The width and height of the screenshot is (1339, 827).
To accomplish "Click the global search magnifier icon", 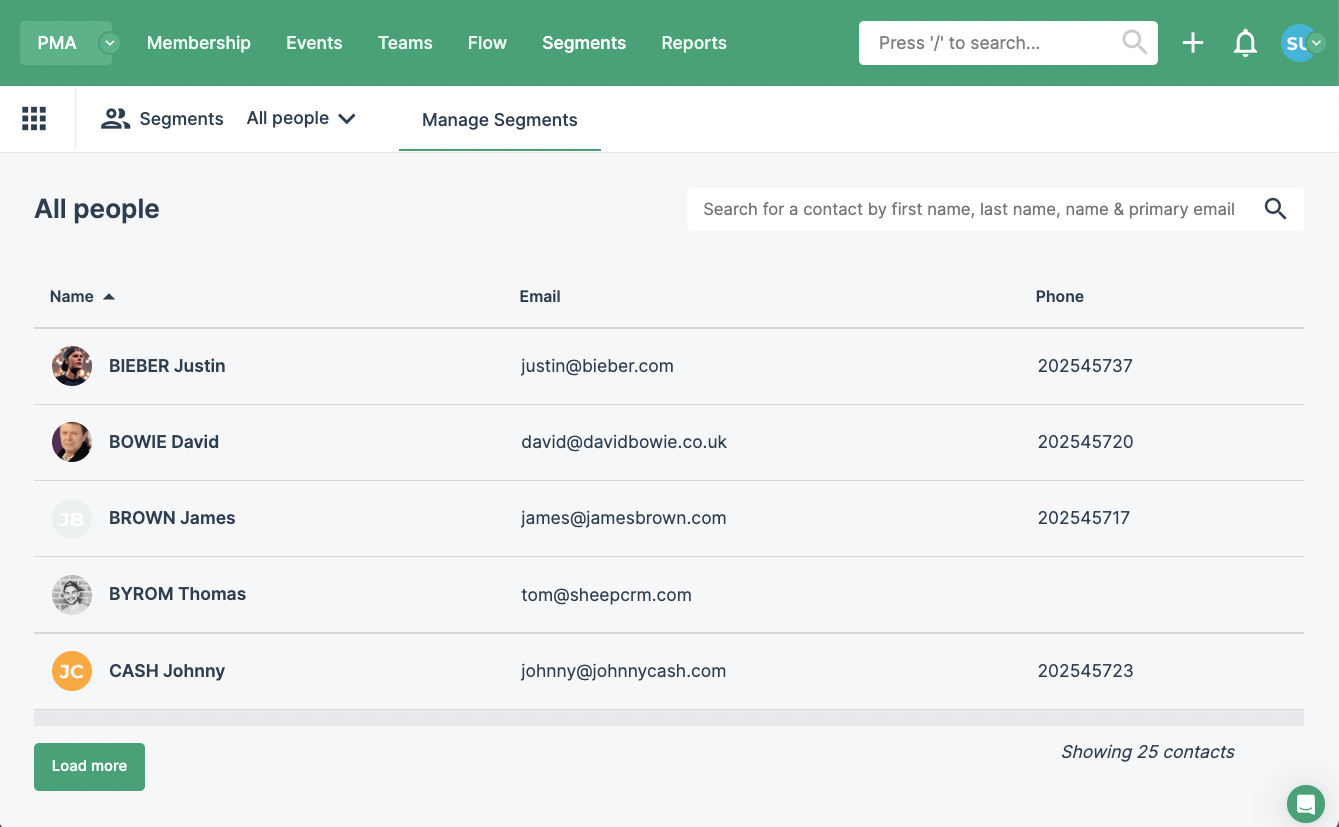I will pyautogui.click(x=1133, y=42).
